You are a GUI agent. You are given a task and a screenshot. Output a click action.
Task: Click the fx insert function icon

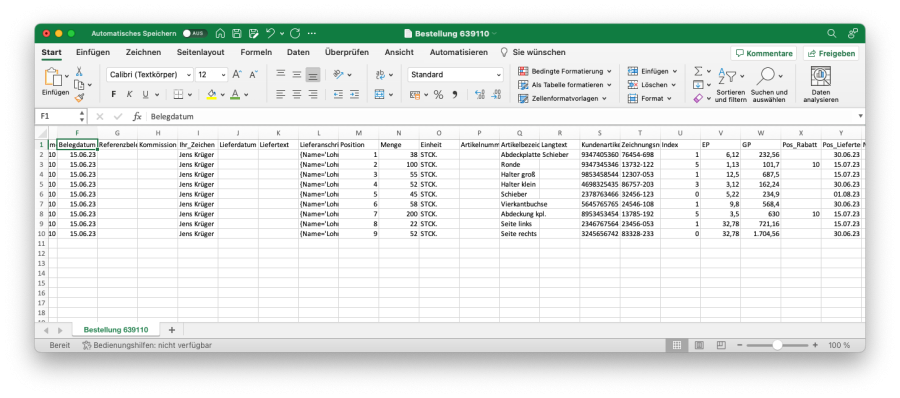tap(137, 117)
